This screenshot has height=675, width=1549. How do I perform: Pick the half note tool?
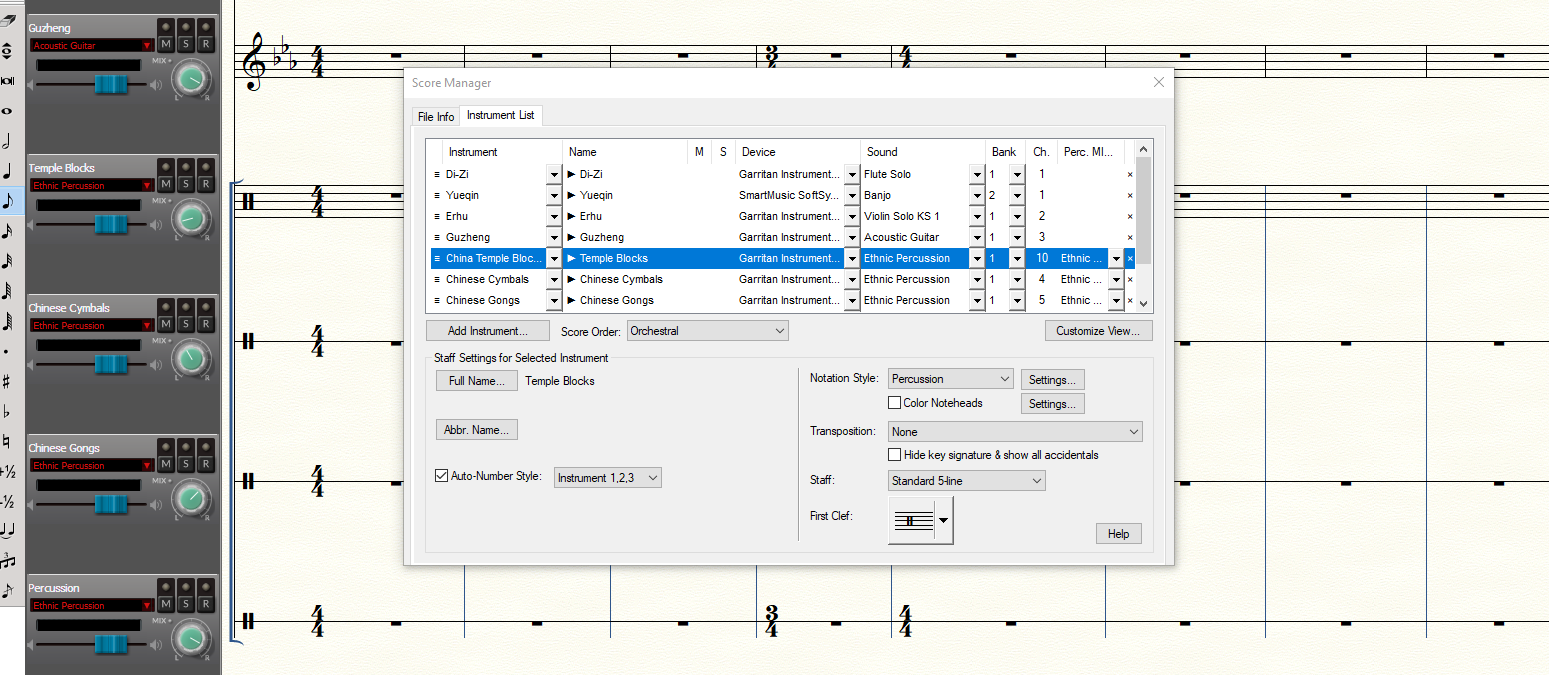click(x=7, y=141)
